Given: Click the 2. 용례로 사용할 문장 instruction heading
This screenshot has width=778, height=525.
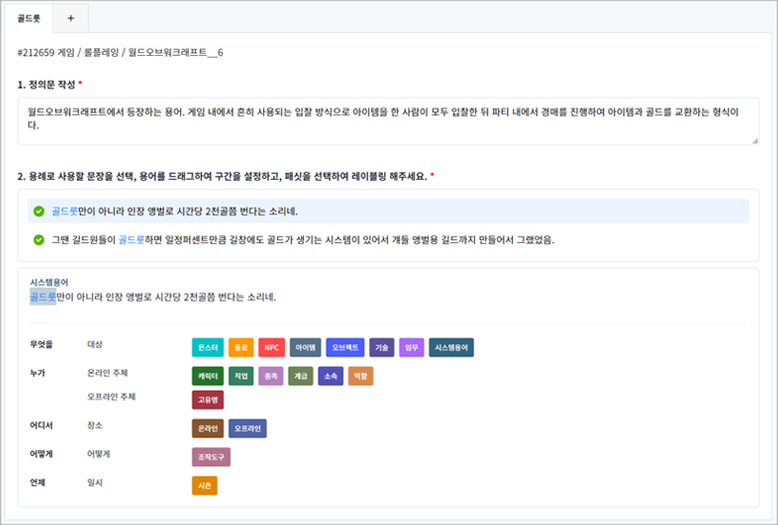Looking at the screenshot, I should pyautogui.click(x=222, y=176).
